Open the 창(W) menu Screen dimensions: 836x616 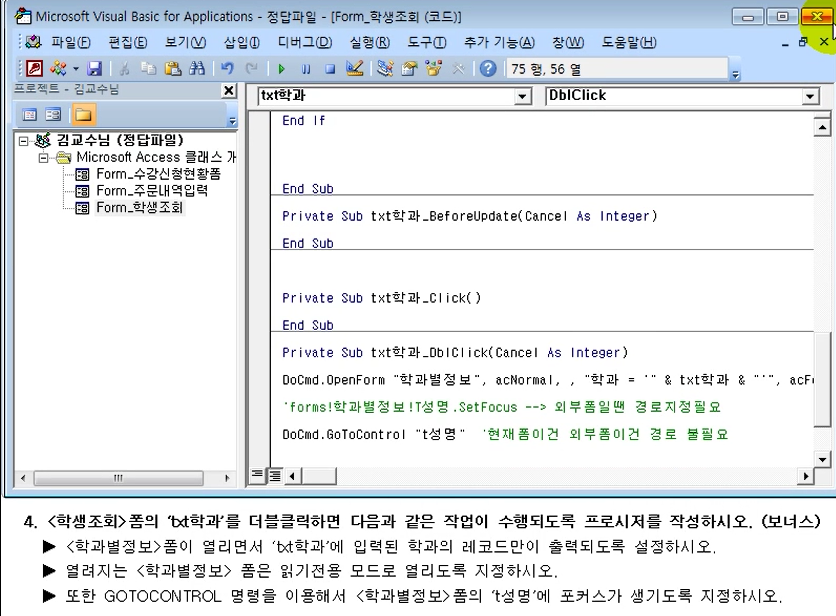(568, 42)
